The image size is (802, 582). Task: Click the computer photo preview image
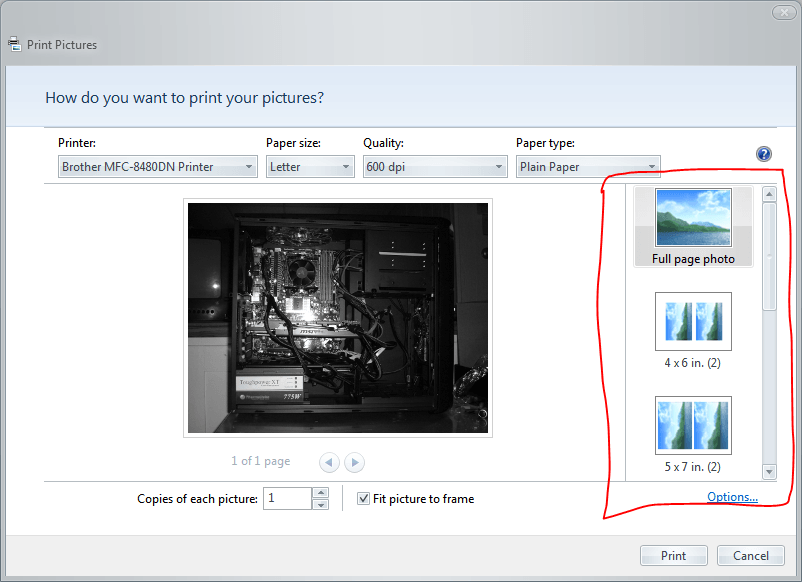pyautogui.click(x=337, y=319)
